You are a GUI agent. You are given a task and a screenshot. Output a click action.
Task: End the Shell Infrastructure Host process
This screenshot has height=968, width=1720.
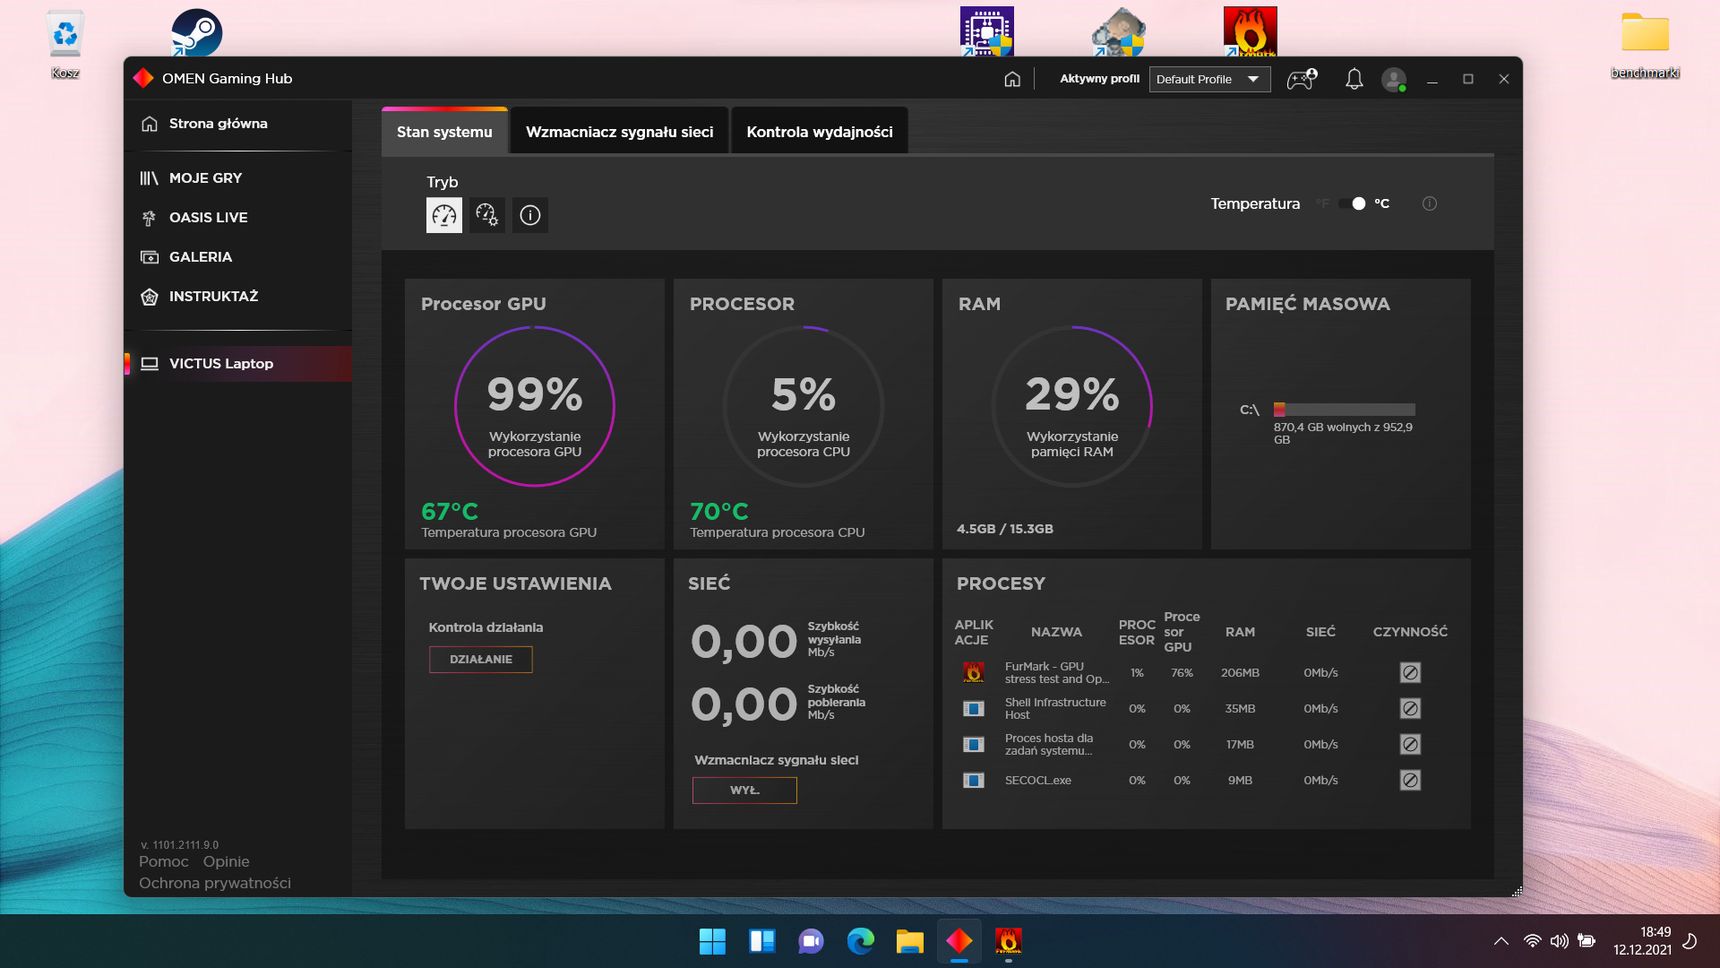click(1410, 709)
